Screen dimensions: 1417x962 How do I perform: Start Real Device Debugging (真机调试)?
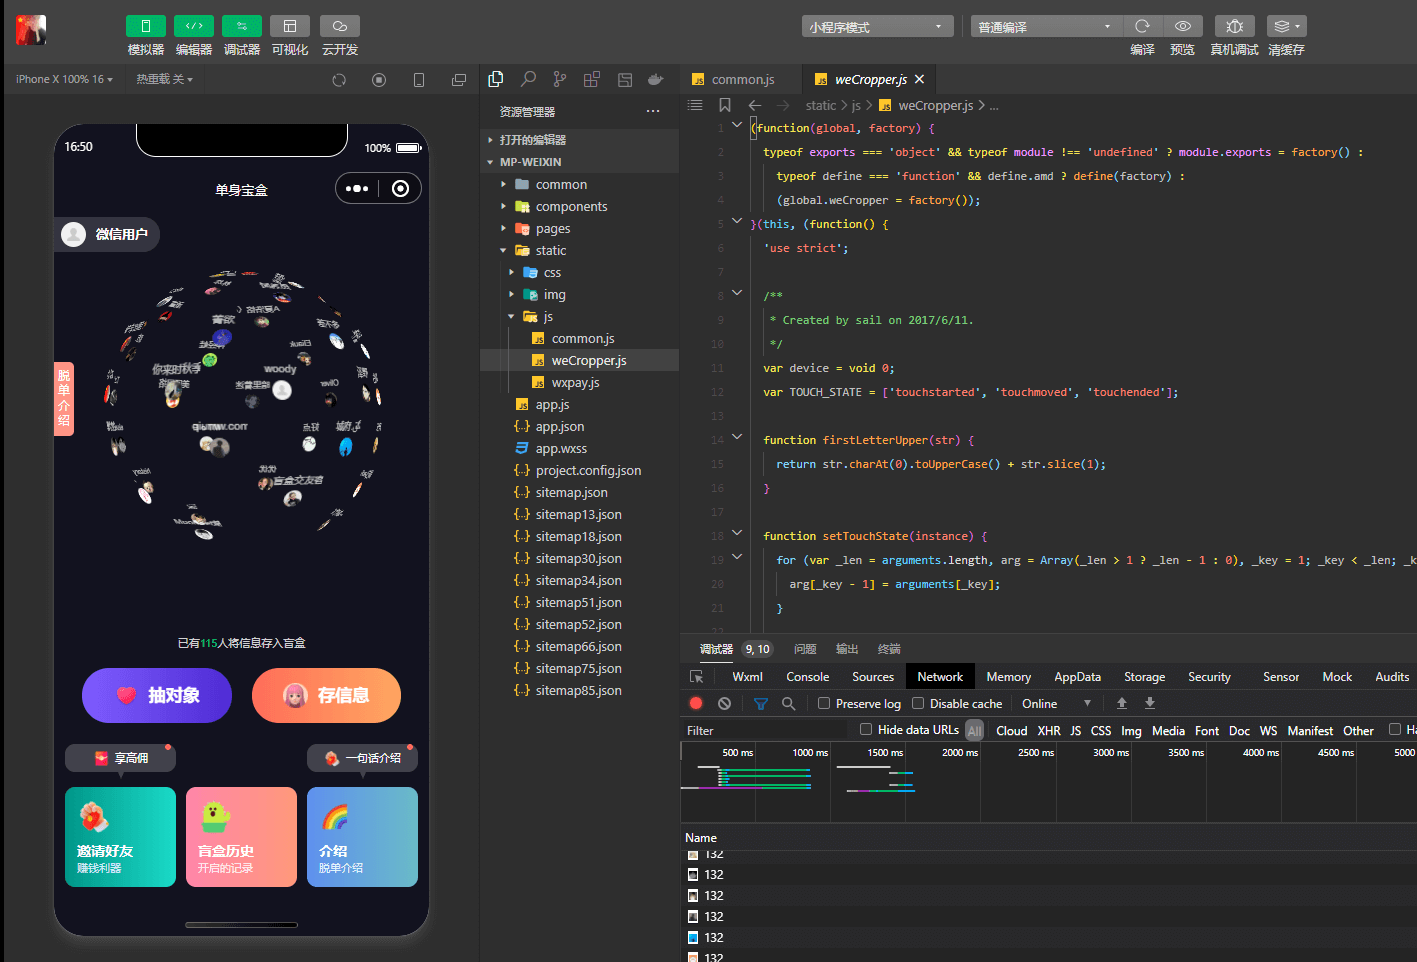(1234, 26)
